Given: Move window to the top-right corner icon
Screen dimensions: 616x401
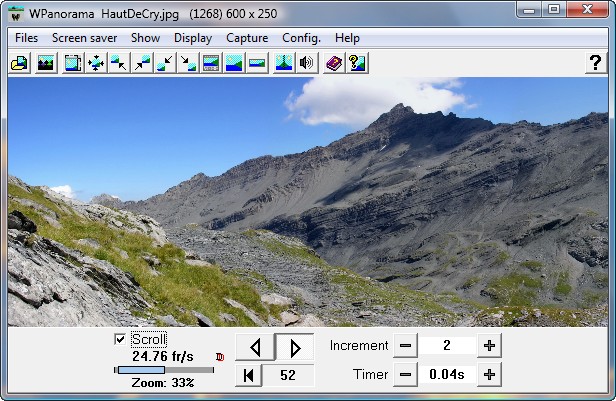Looking at the screenshot, I should coord(142,63).
